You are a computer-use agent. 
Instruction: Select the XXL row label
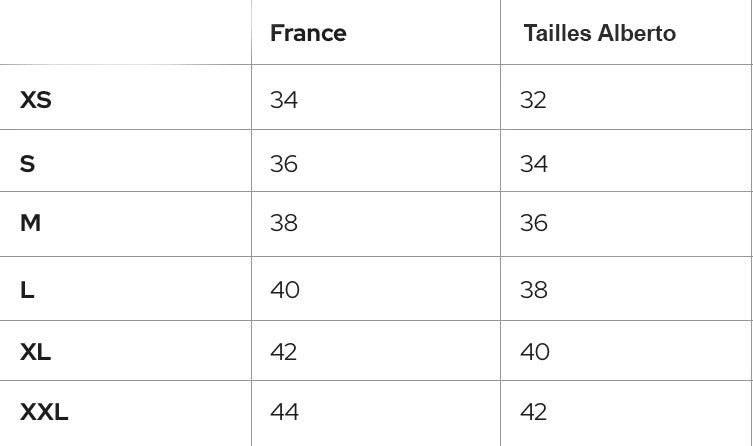click(x=44, y=412)
